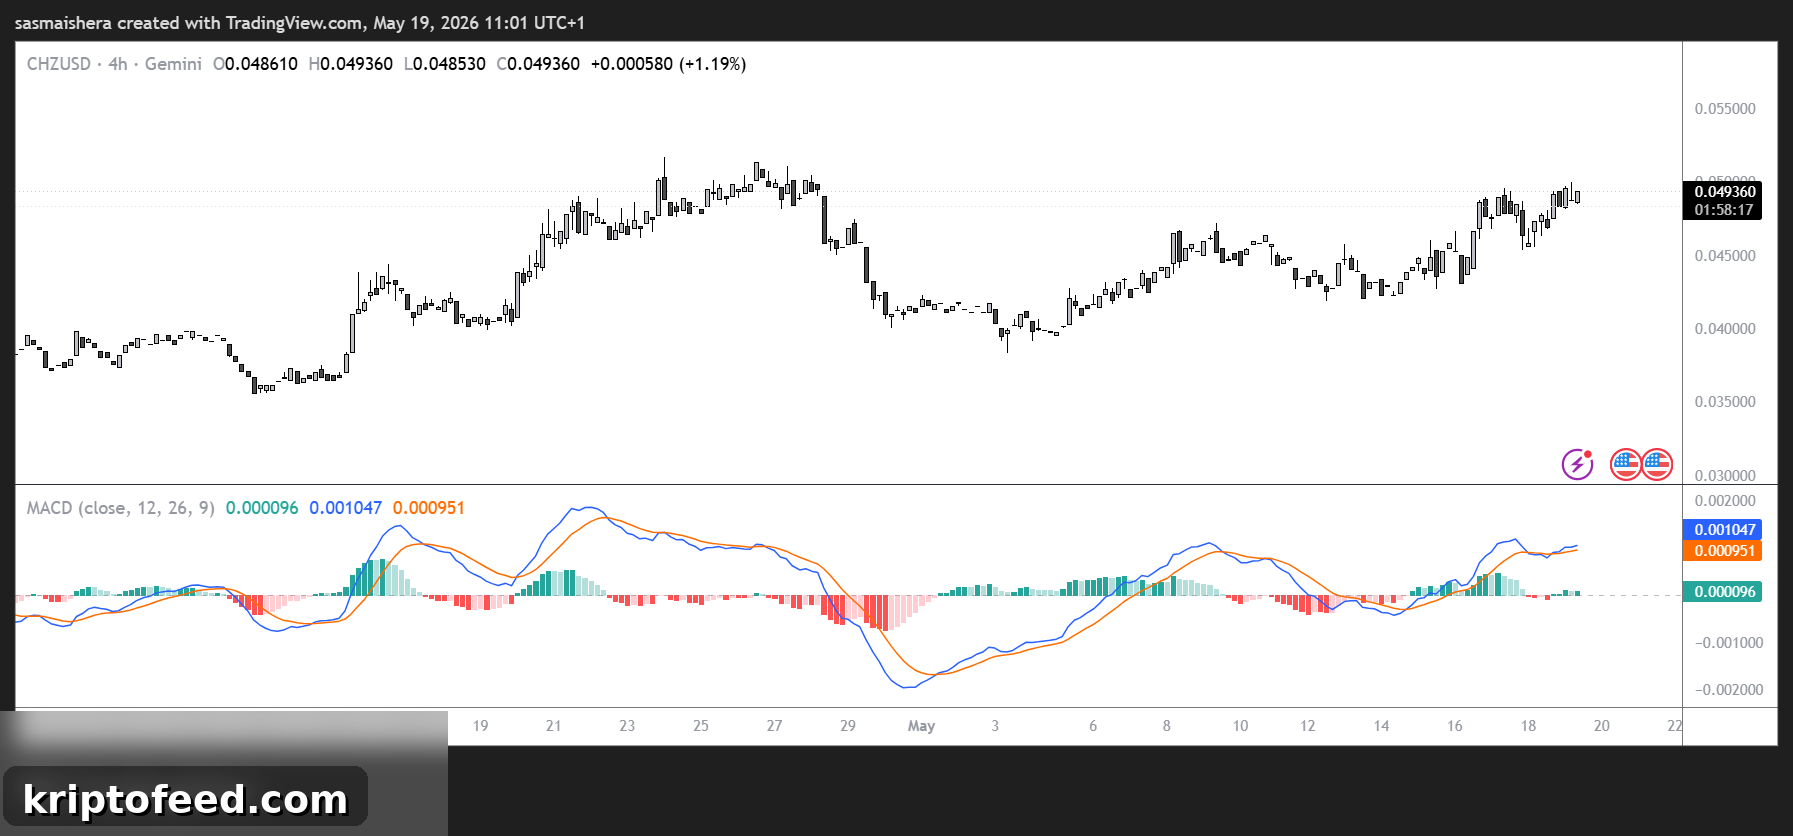Screen dimensions: 1793x836
Task: Click date 19 on the time axis
Action: [480, 726]
